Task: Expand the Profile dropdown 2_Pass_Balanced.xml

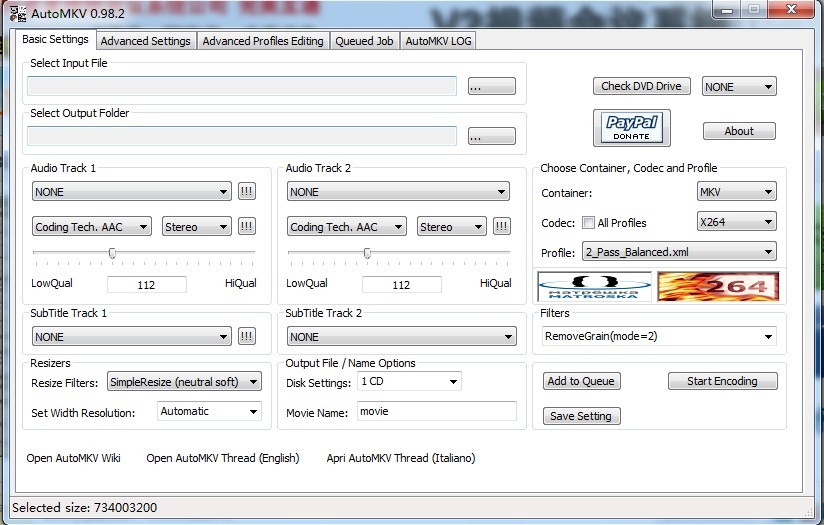Action: coord(680,252)
